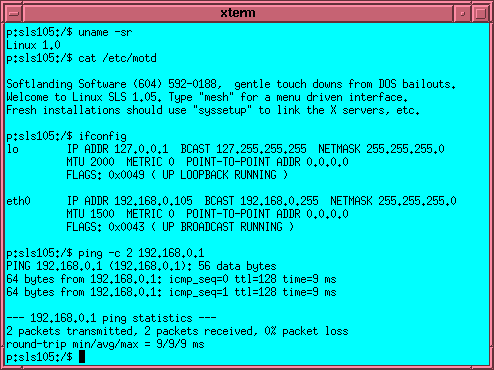The height and width of the screenshot is (370, 494).
Task: Click the IP address 192.168.0.105
Action: click(153, 201)
